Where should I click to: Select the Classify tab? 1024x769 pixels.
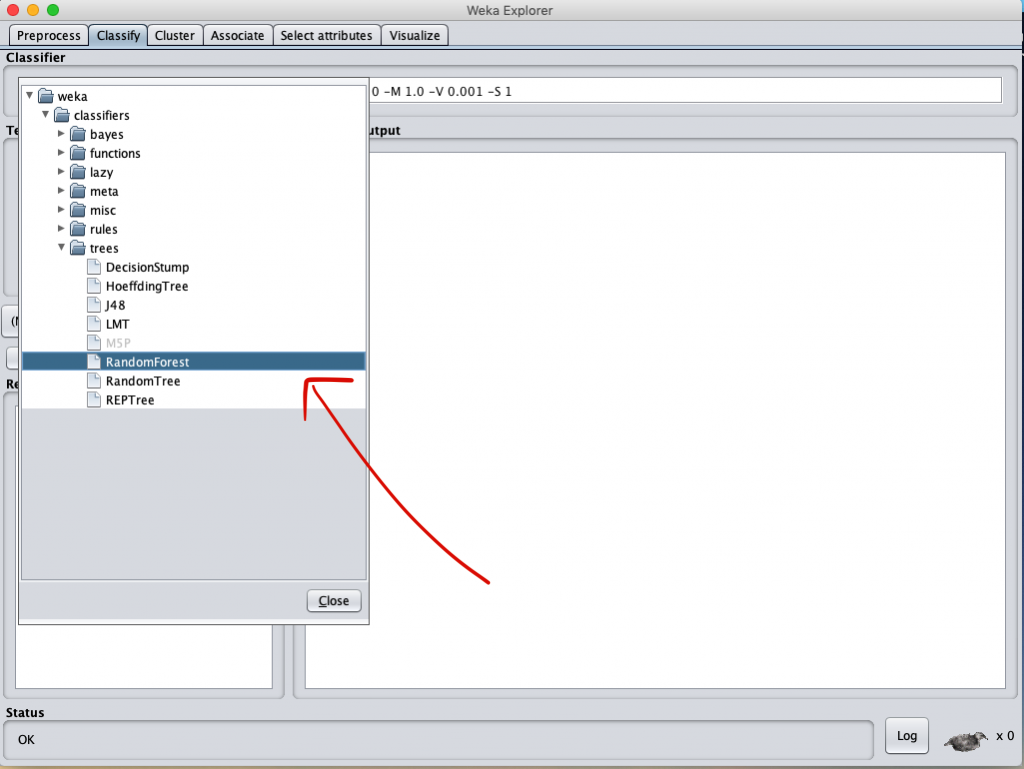point(118,35)
